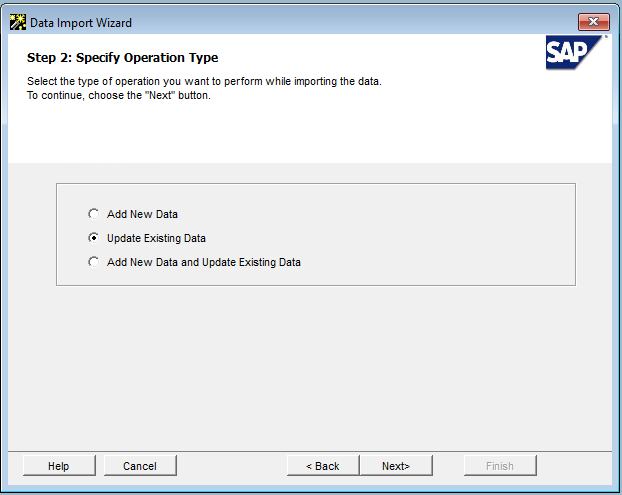The image size is (622, 495).
Task: Select the Add New Data radio button
Action: (94, 214)
